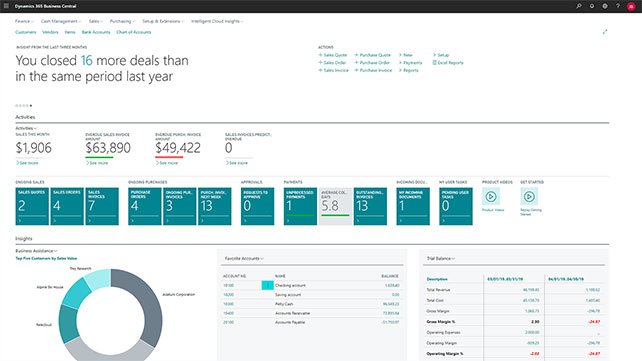Create a new Sales Invoice

(x=333, y=70)
